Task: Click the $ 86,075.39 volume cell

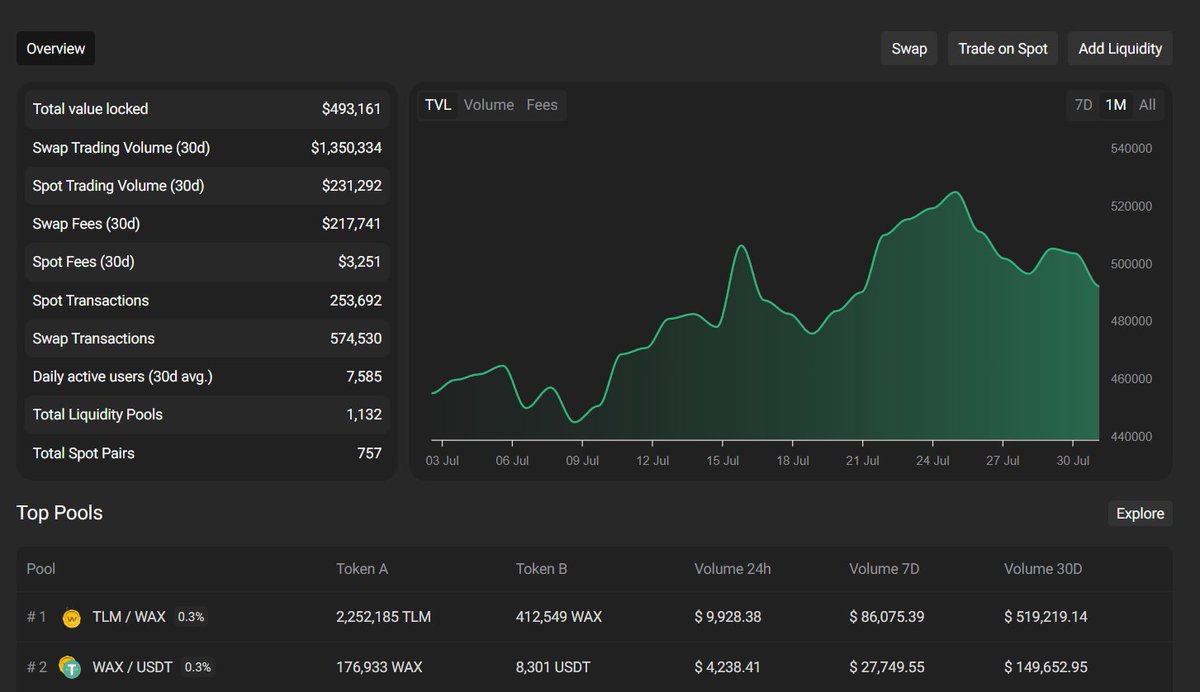Action: pos(887,617)
